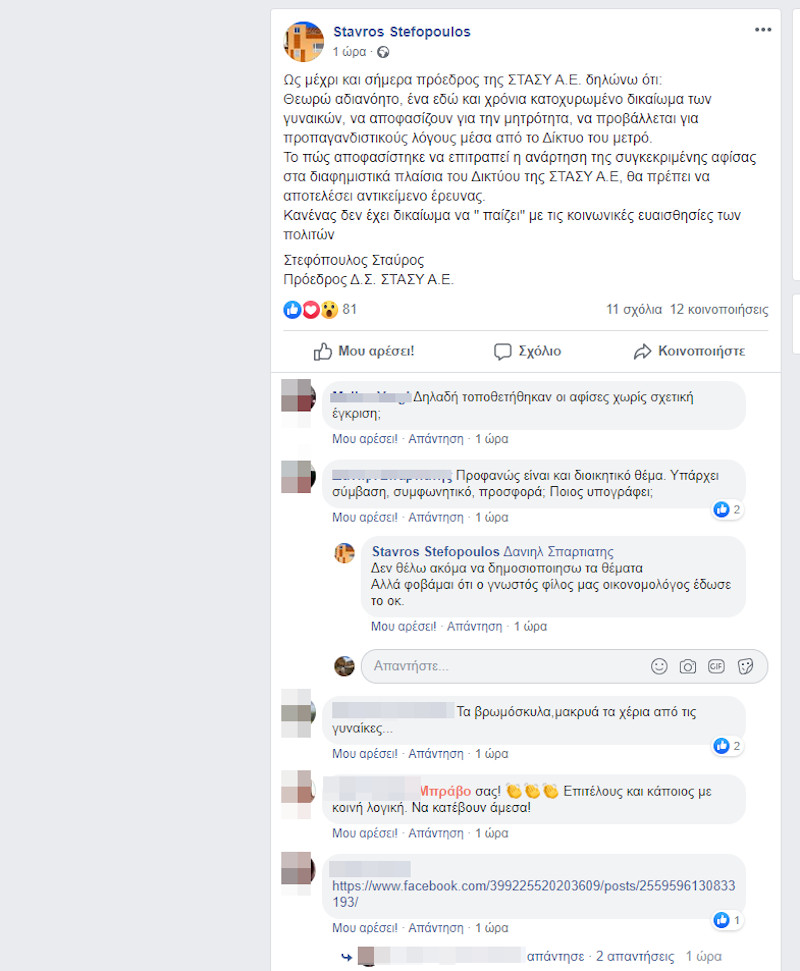Add a GIF to the reply
The width and height of the screenshot is (800, 971).
click(x=716, y=666)
